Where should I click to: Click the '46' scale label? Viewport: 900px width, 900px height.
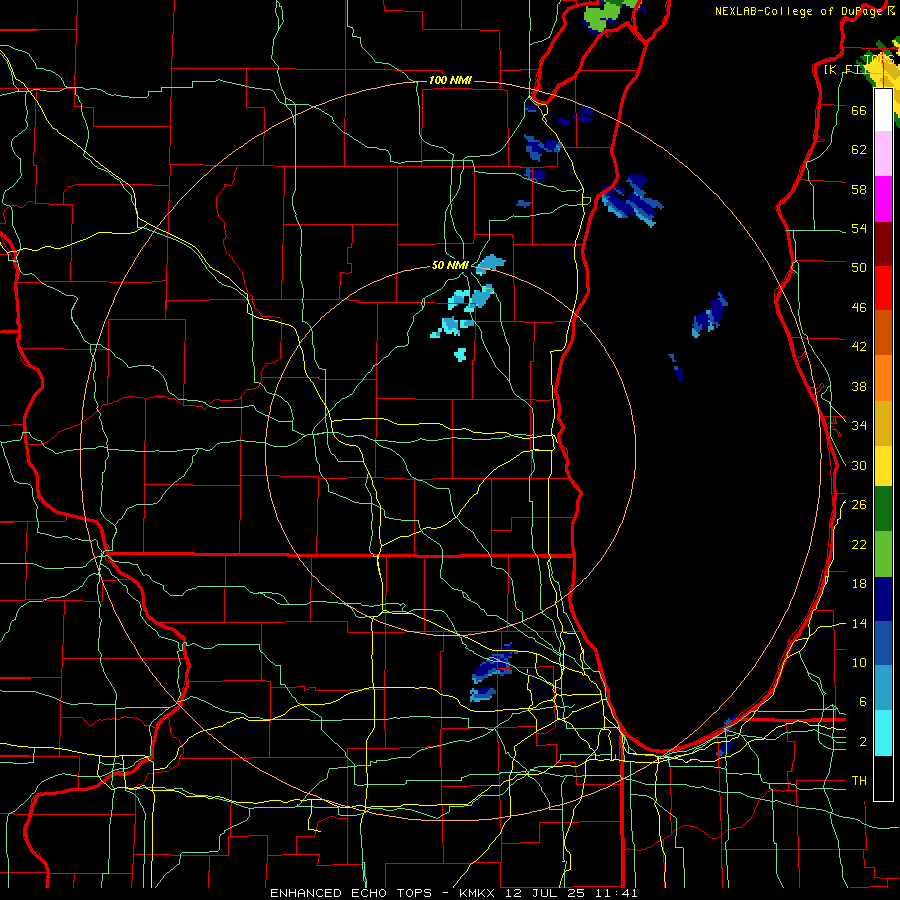click(859, 307)
